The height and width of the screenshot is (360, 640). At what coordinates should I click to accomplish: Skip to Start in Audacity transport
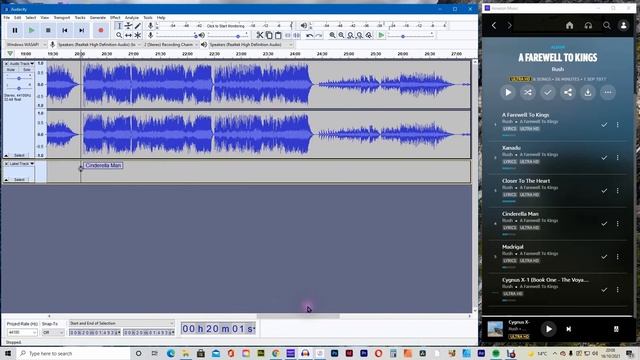pyautogui.click(x=65, y=30)
